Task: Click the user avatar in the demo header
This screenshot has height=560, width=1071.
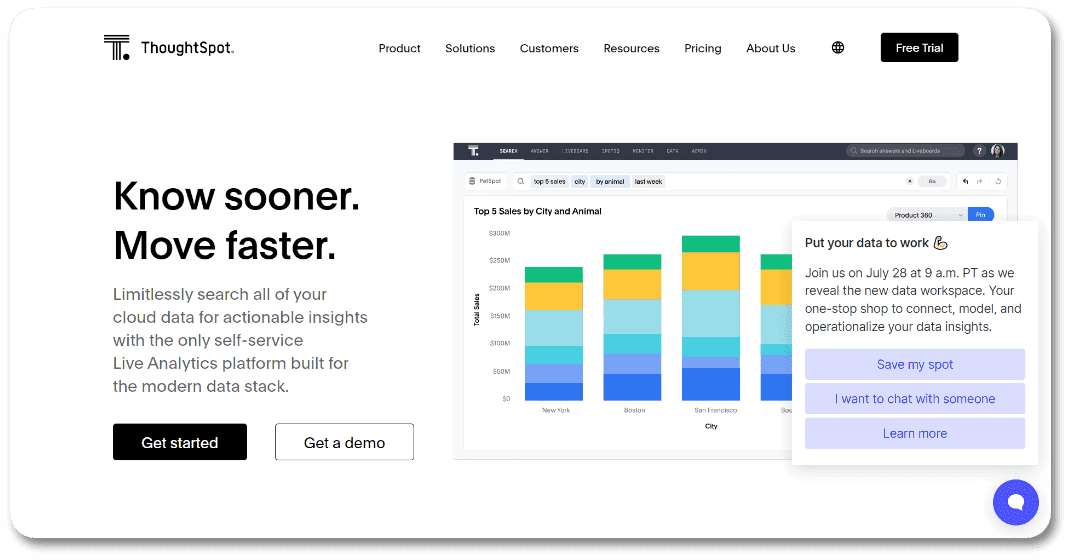Action: click(998, 151)
